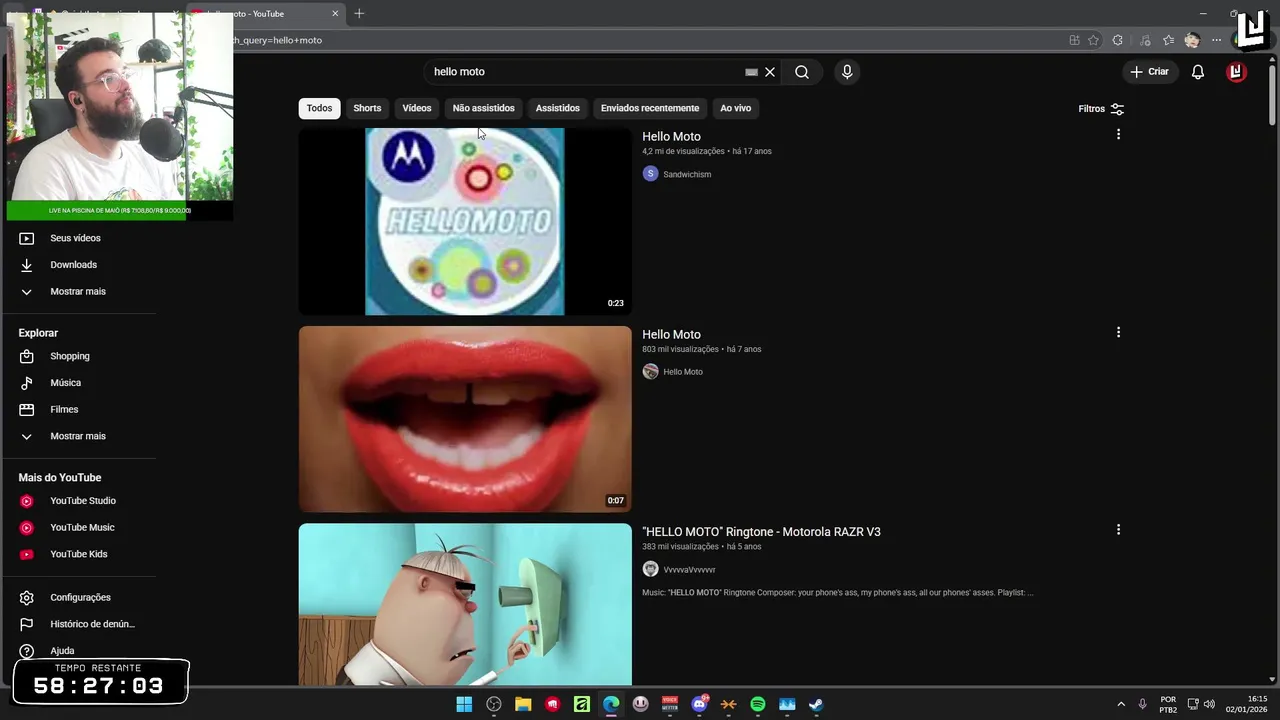Play the red lips video thumbnail
This screenshot has height=720, width=1280.
465,419
